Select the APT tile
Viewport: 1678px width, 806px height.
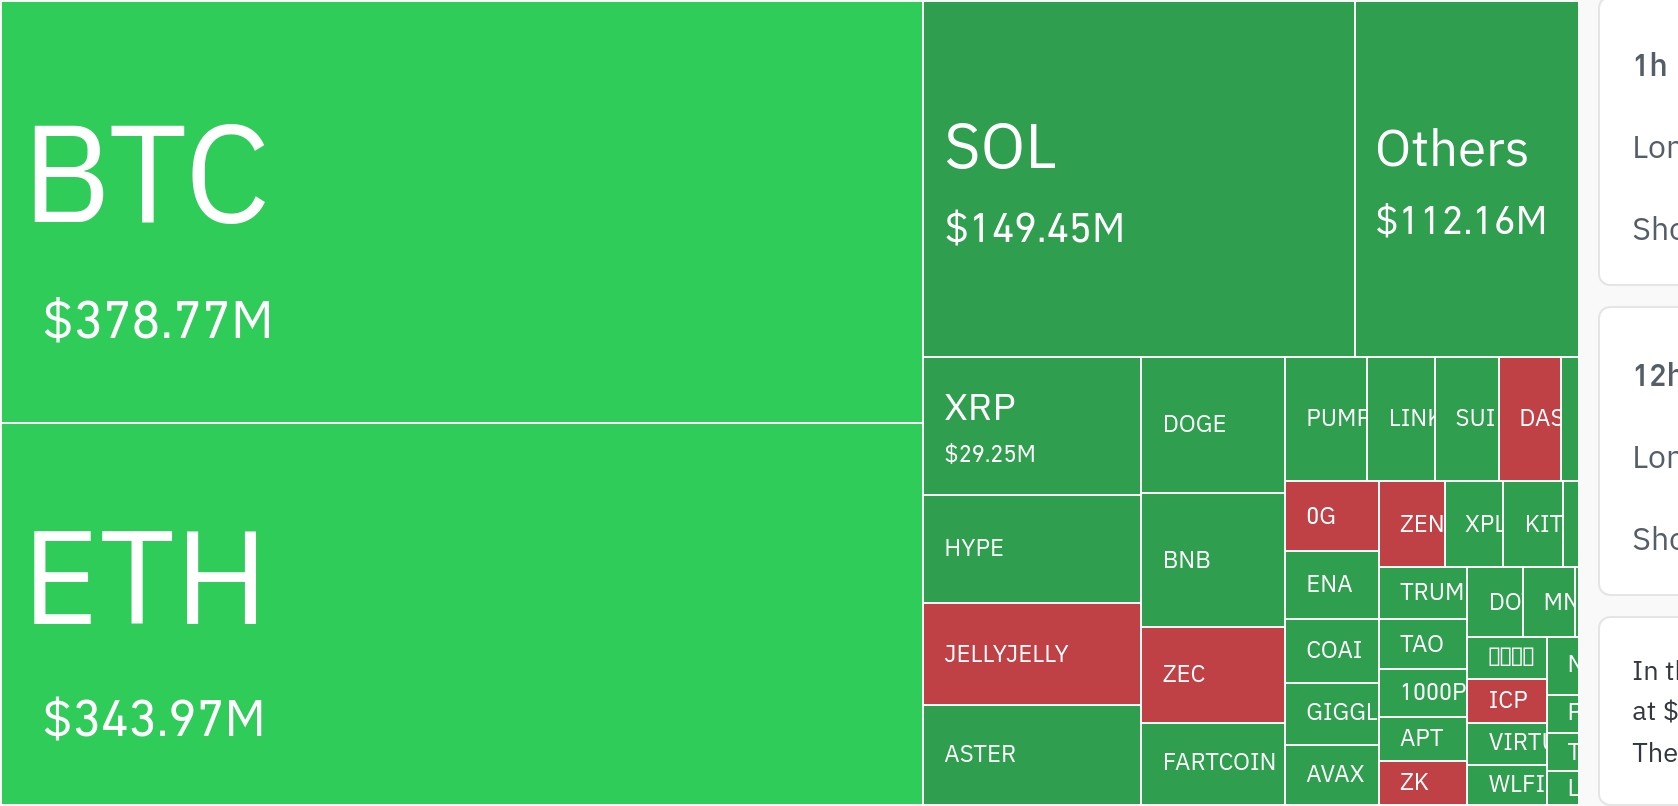tap(1422, 739)
